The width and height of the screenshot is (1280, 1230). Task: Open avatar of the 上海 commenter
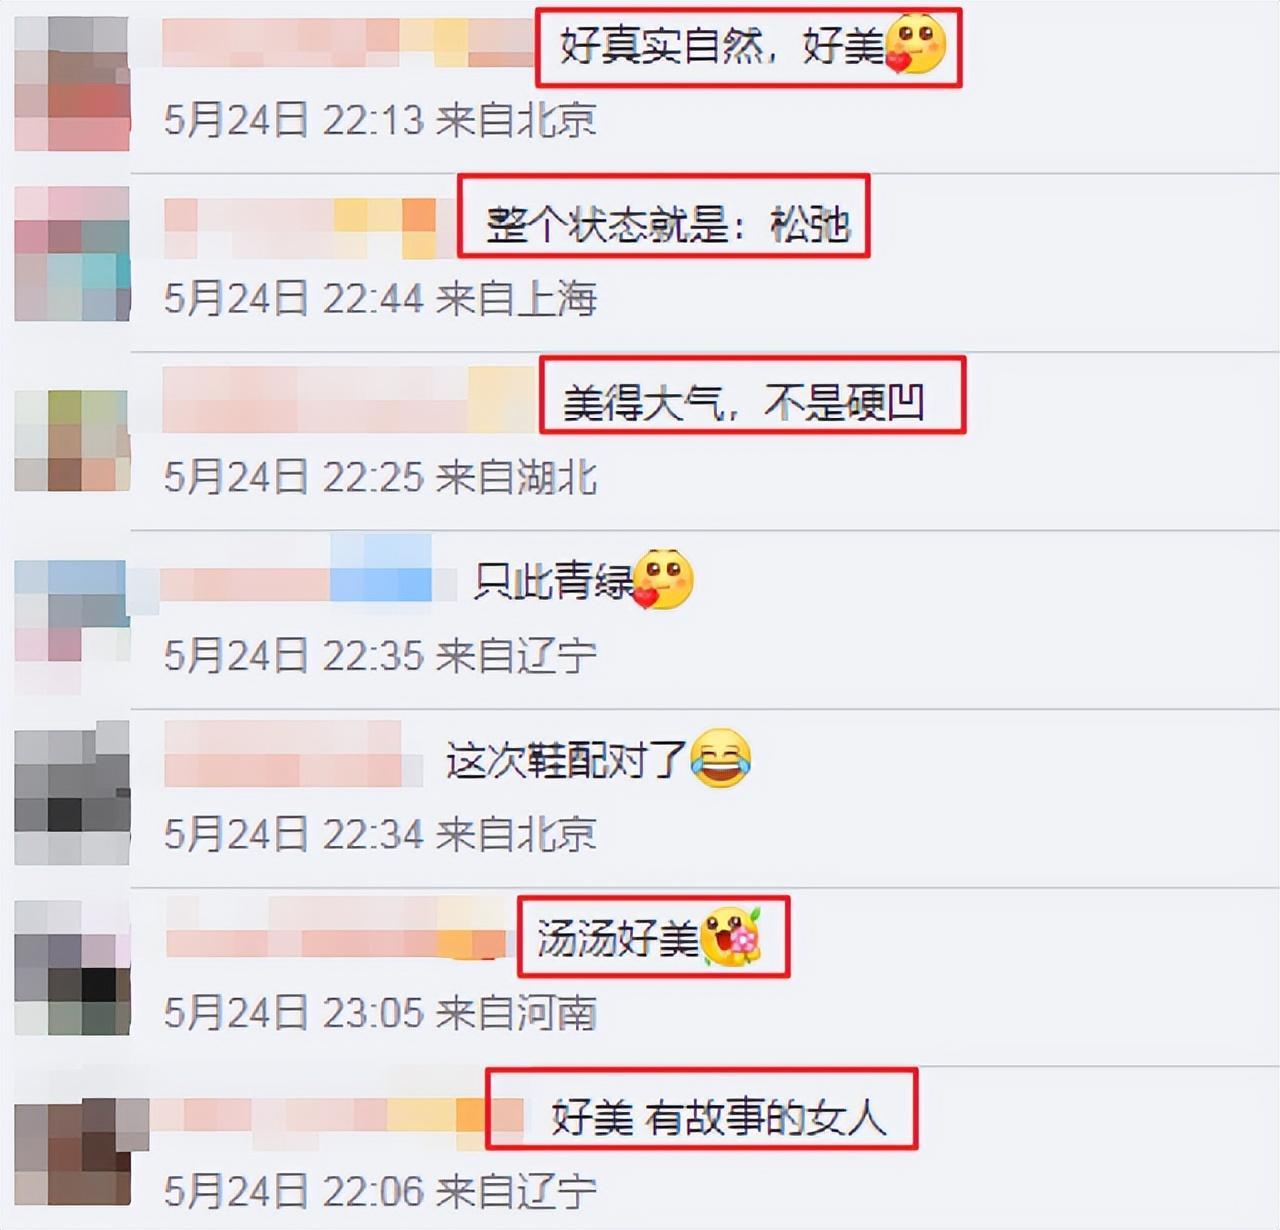(x=72, y=254)
